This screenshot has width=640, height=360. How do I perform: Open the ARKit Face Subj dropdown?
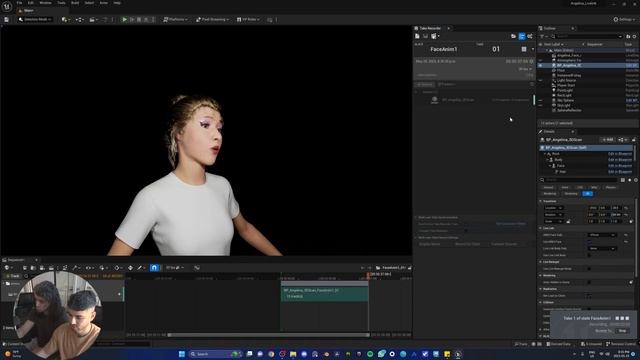tap(602, 235)
